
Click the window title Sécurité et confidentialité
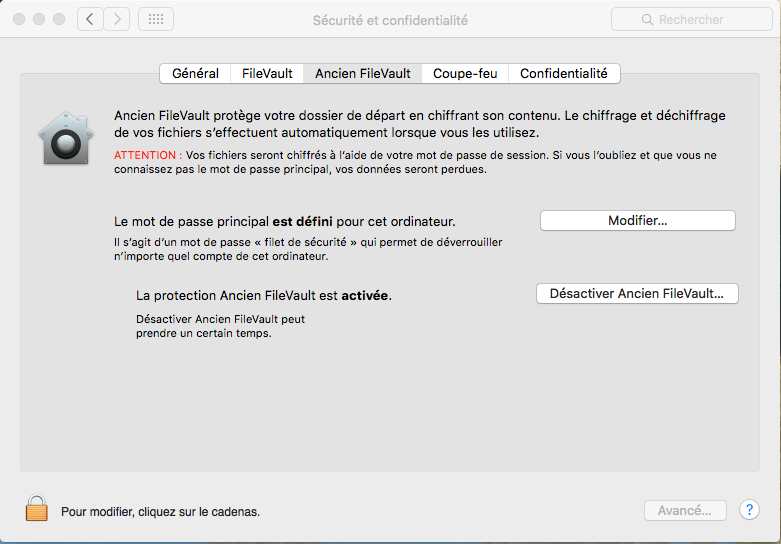point(390,20)
